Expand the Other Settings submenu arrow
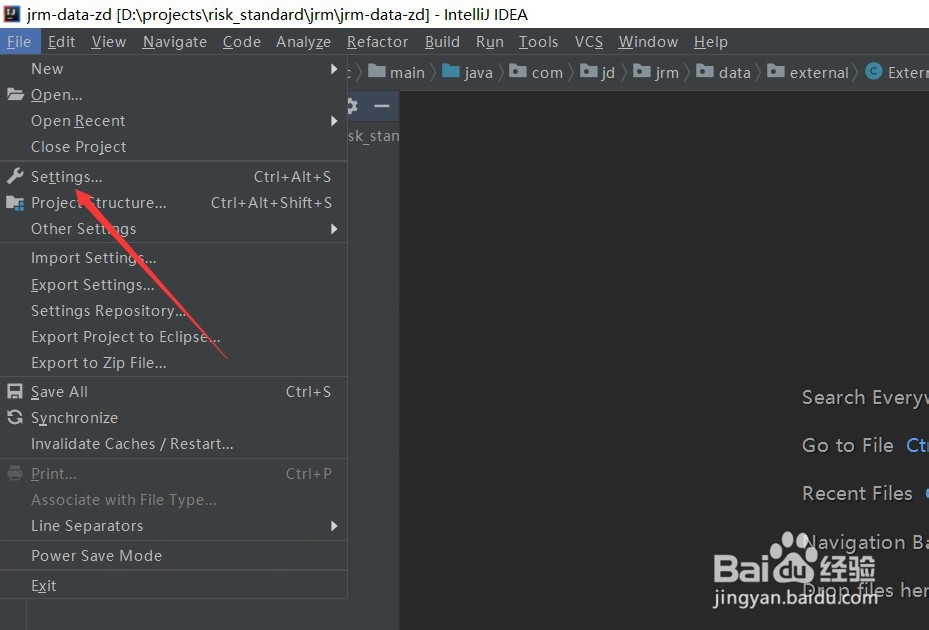The image size is (929, 630). coord(334,229)
